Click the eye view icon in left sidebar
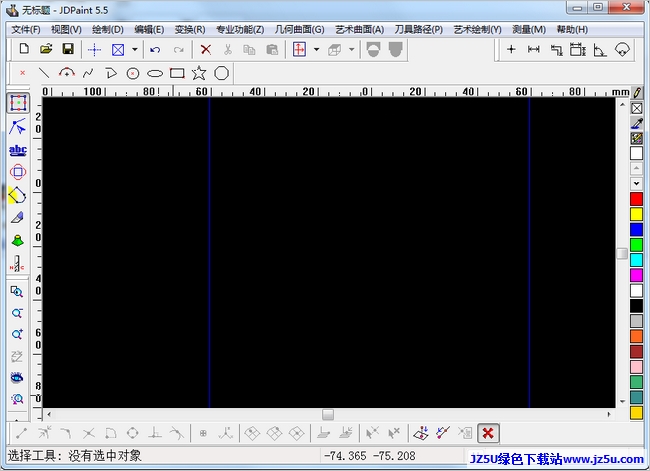Image resolution: width=650 pixels, height=471 pixels. click(x=17, y=377)
